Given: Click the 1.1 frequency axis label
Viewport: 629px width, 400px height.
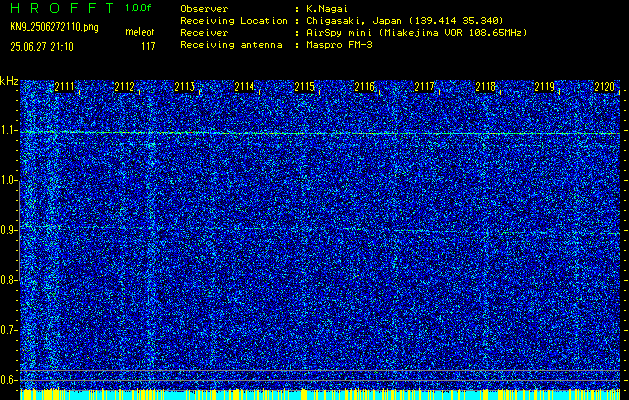Looking at the screenshot, I should 8,131.
